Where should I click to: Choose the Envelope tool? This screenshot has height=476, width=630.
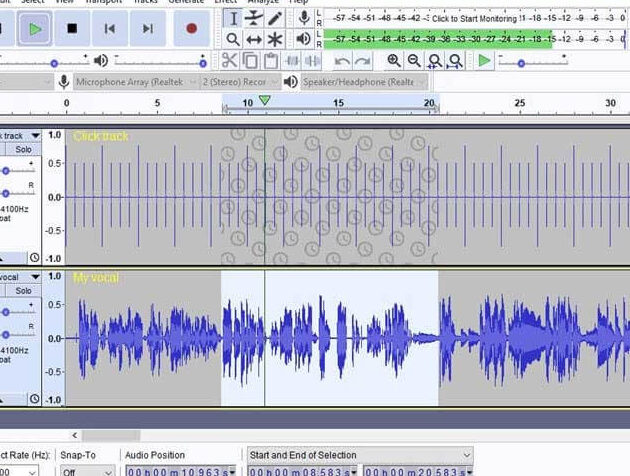click(x=254, y=18)
